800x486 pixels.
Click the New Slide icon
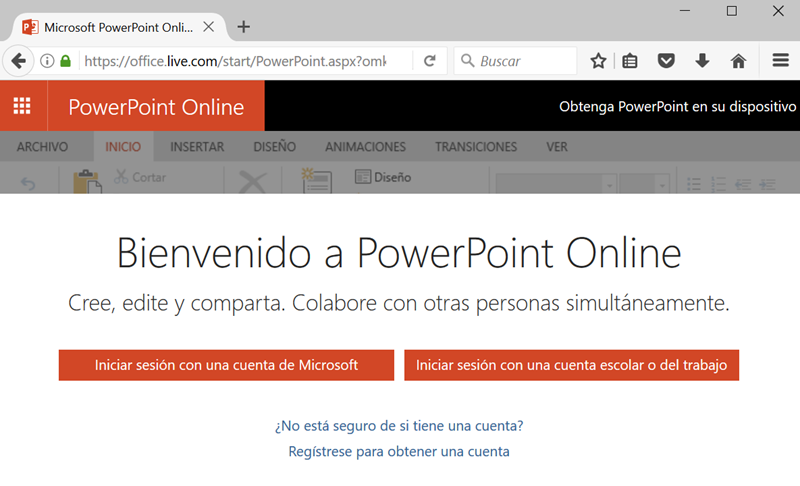click(x=316, y=181)
